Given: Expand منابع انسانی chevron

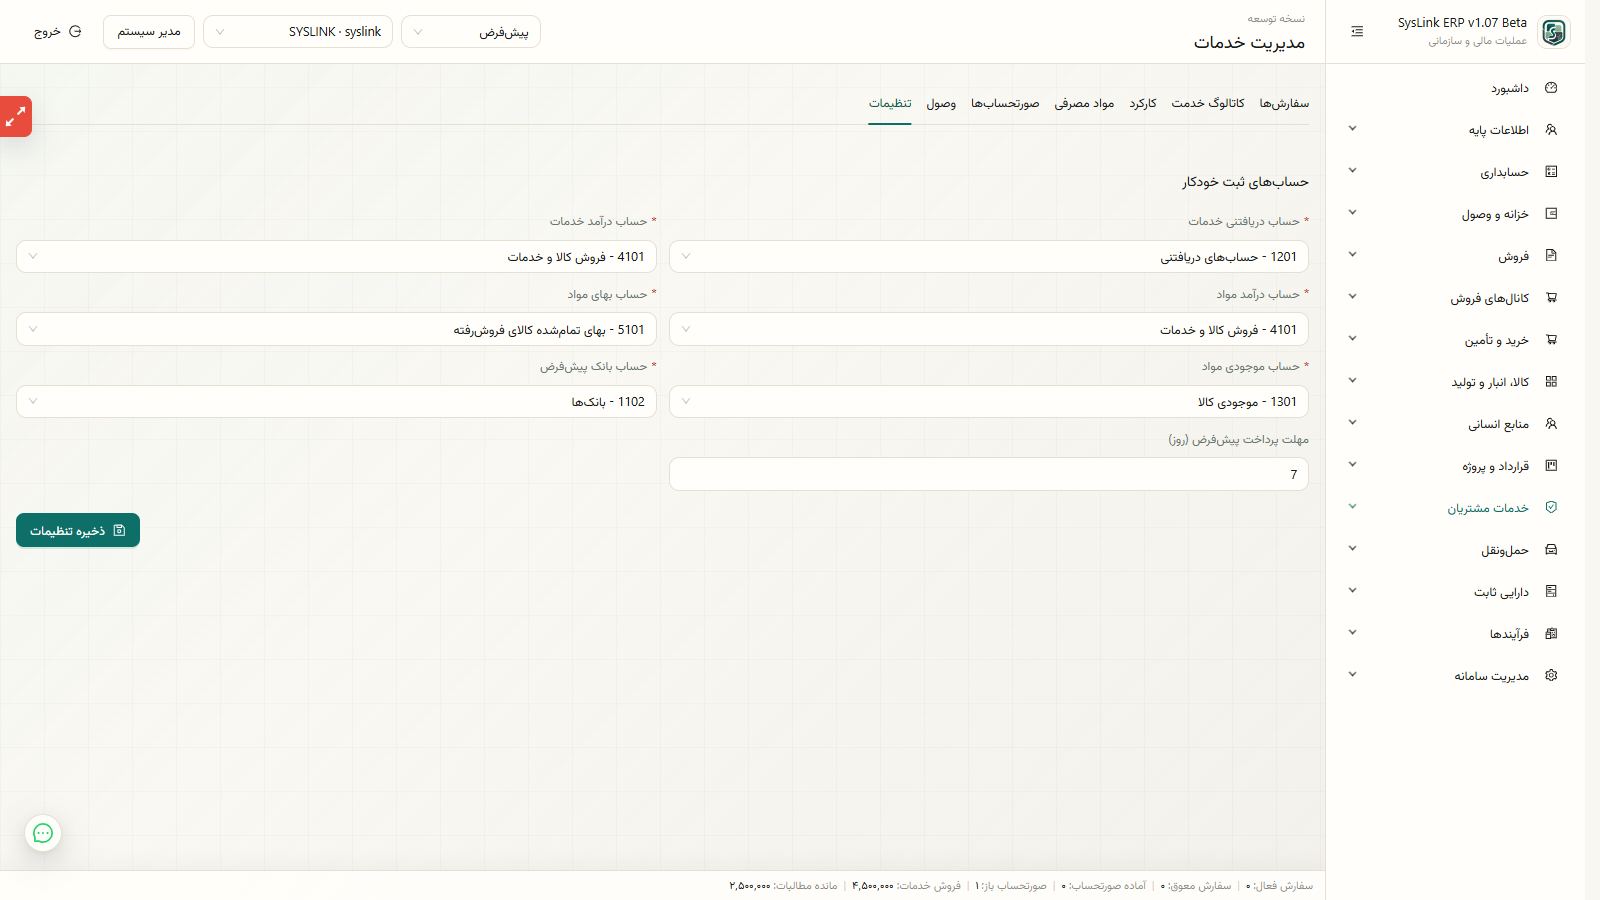Looking at the screenshot, I should (1352, 423).
